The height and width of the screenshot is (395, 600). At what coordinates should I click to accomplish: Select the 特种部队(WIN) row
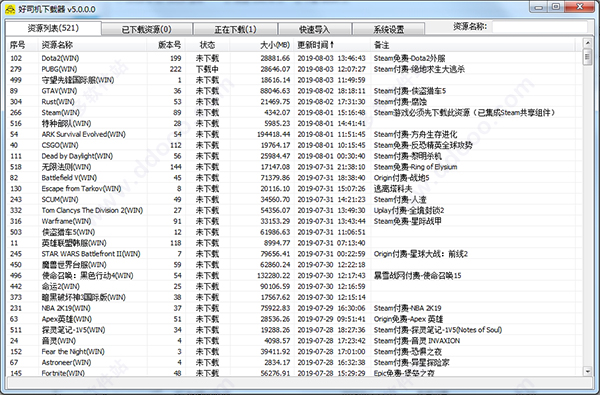(x=295, y=123)
